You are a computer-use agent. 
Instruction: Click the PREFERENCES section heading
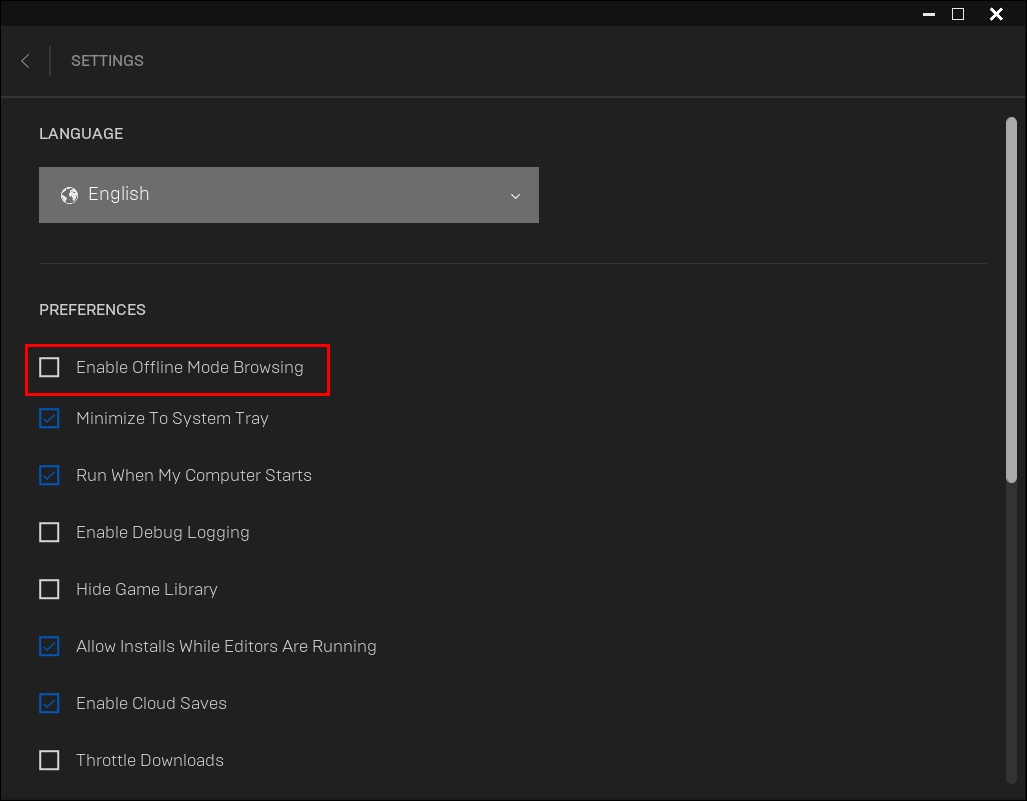[x=92, y=310]
